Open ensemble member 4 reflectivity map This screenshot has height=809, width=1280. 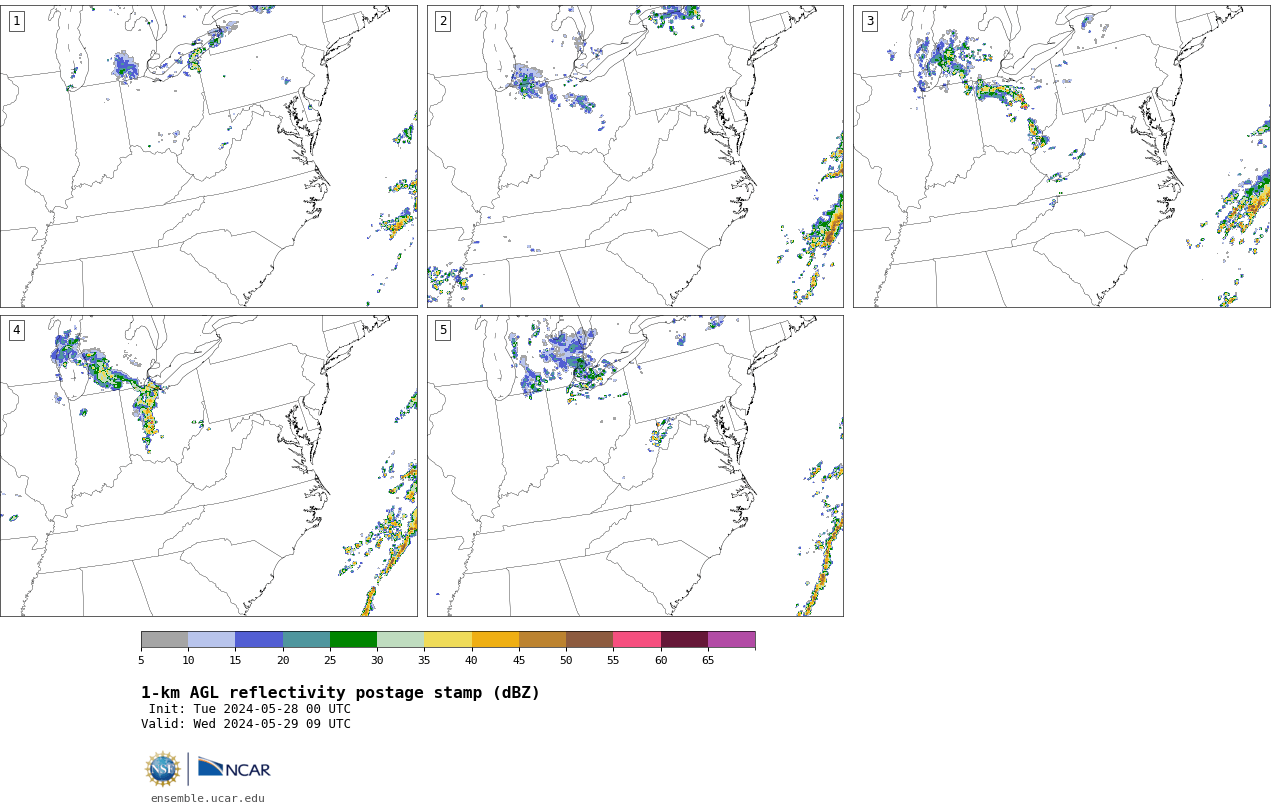[x=208, y=466]
